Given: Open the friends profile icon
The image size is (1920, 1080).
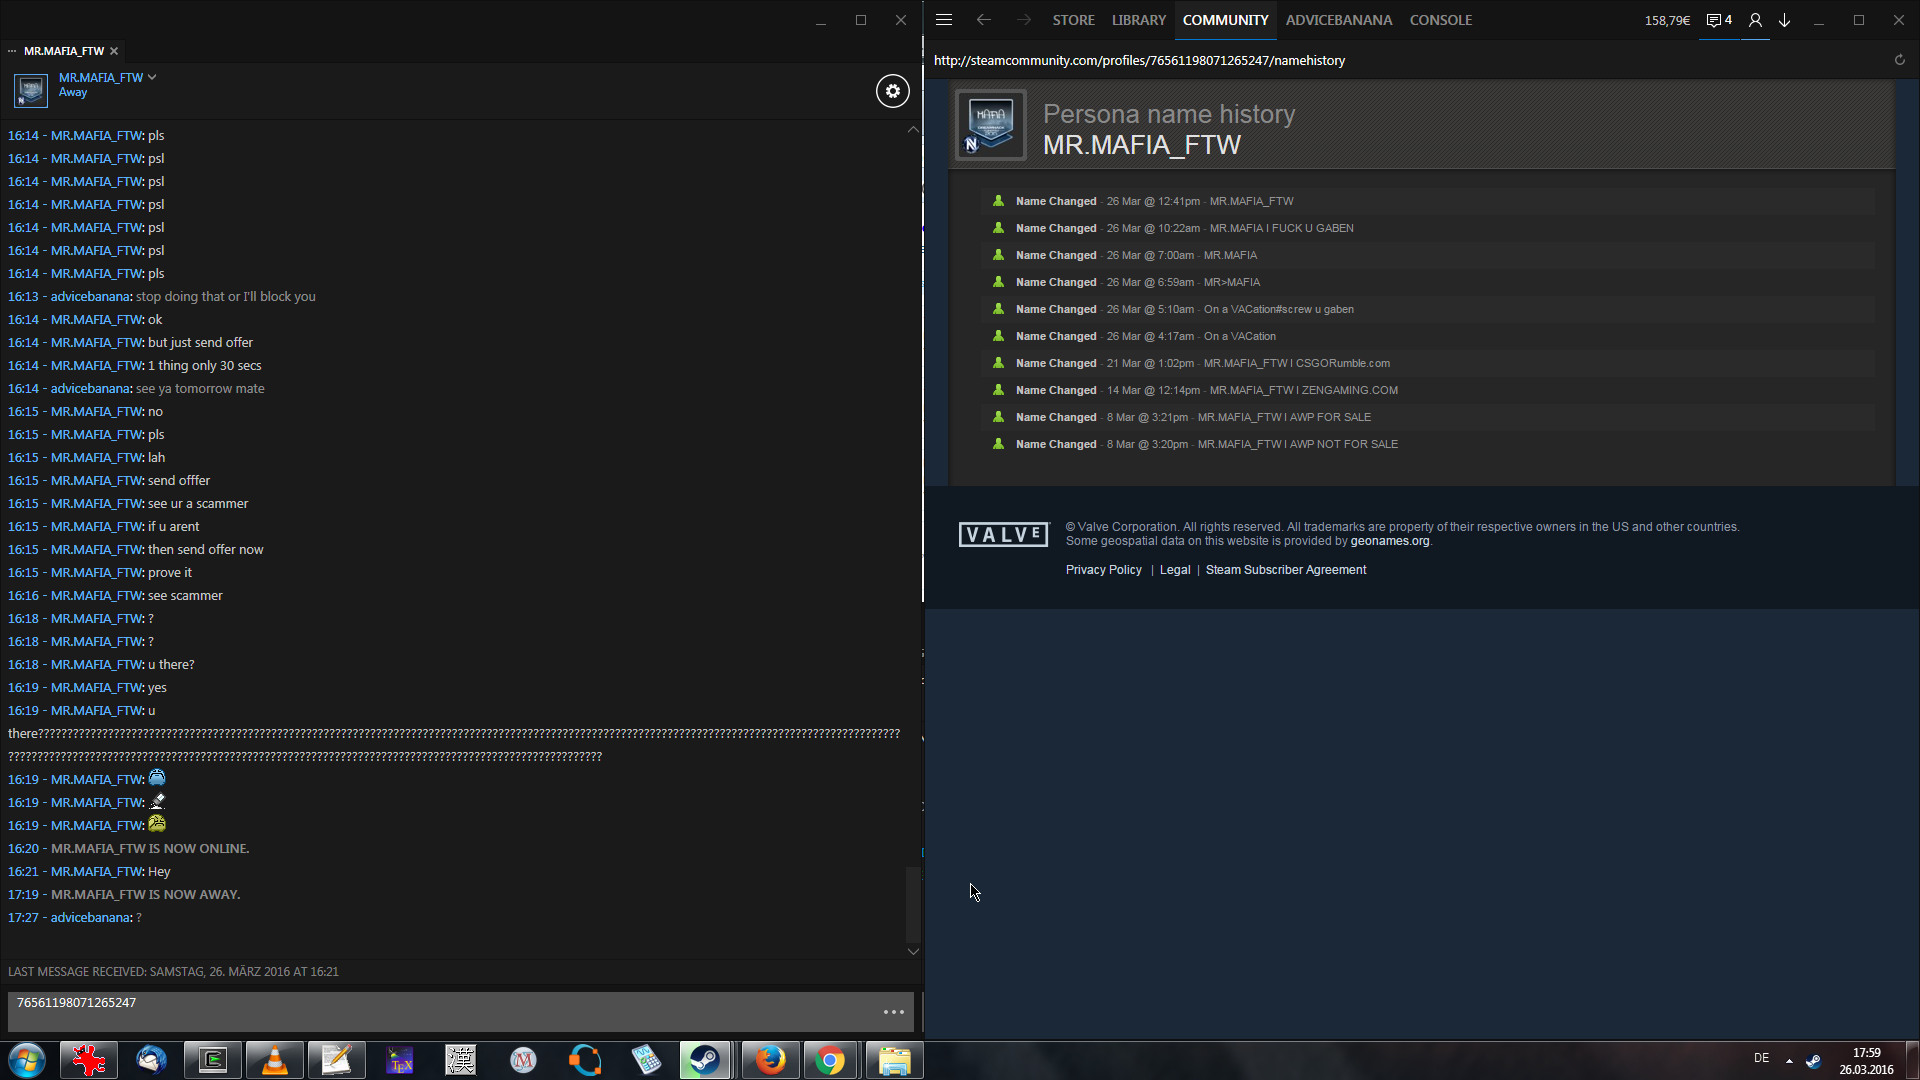Looking at the screenshot, I should 1754,20.
